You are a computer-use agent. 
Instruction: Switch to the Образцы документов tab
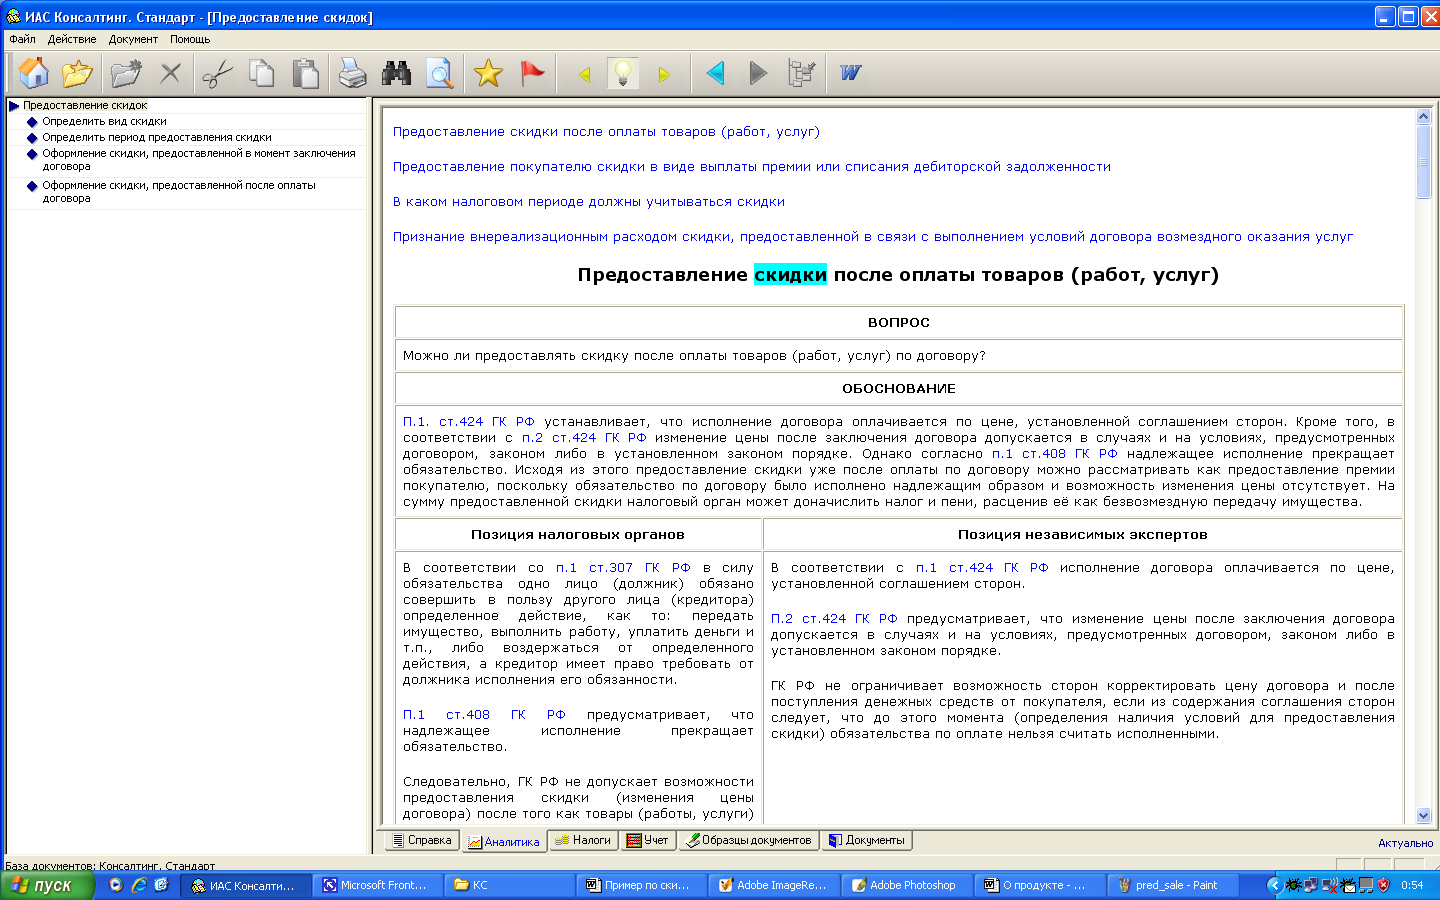tap(748, 840)
